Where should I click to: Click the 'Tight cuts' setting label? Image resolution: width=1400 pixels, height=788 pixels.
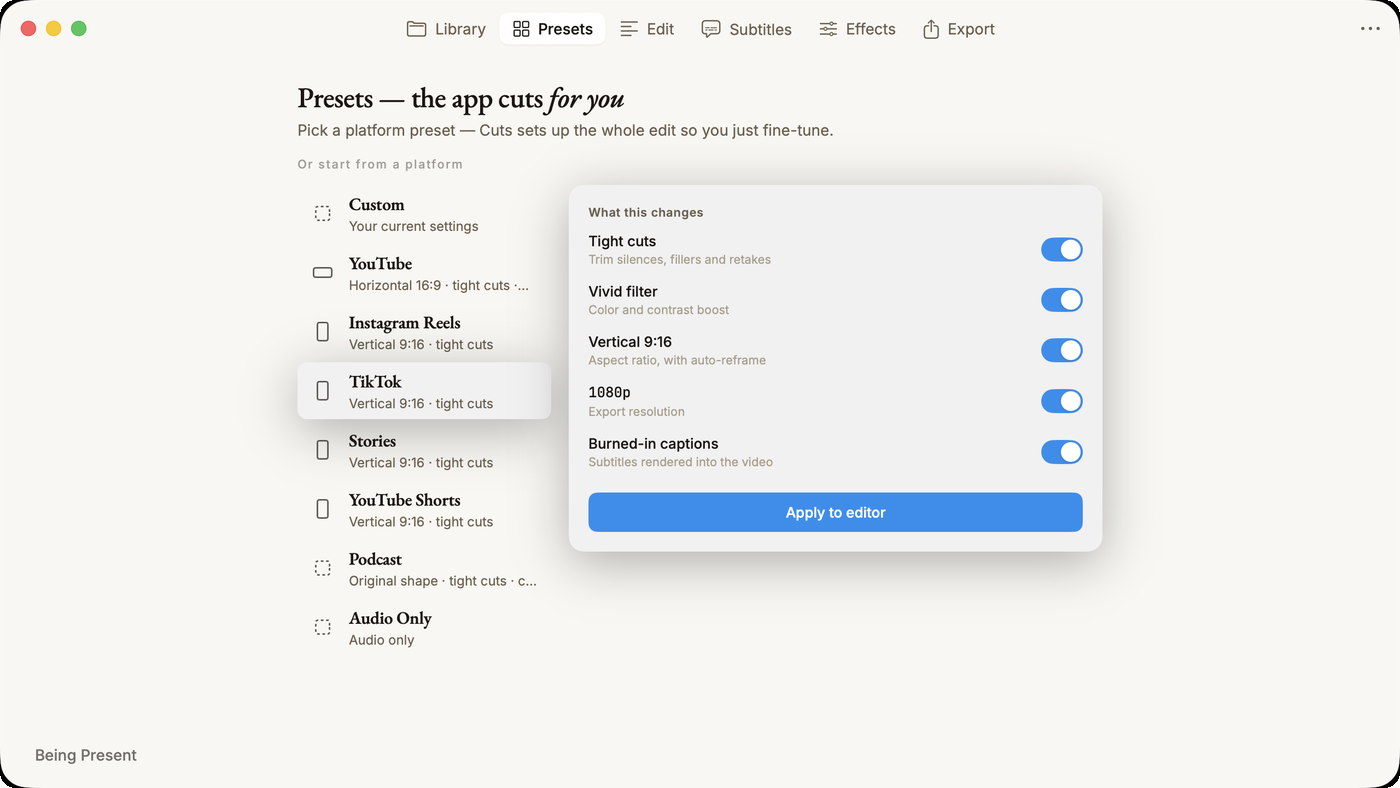click(x=622, y=241)
